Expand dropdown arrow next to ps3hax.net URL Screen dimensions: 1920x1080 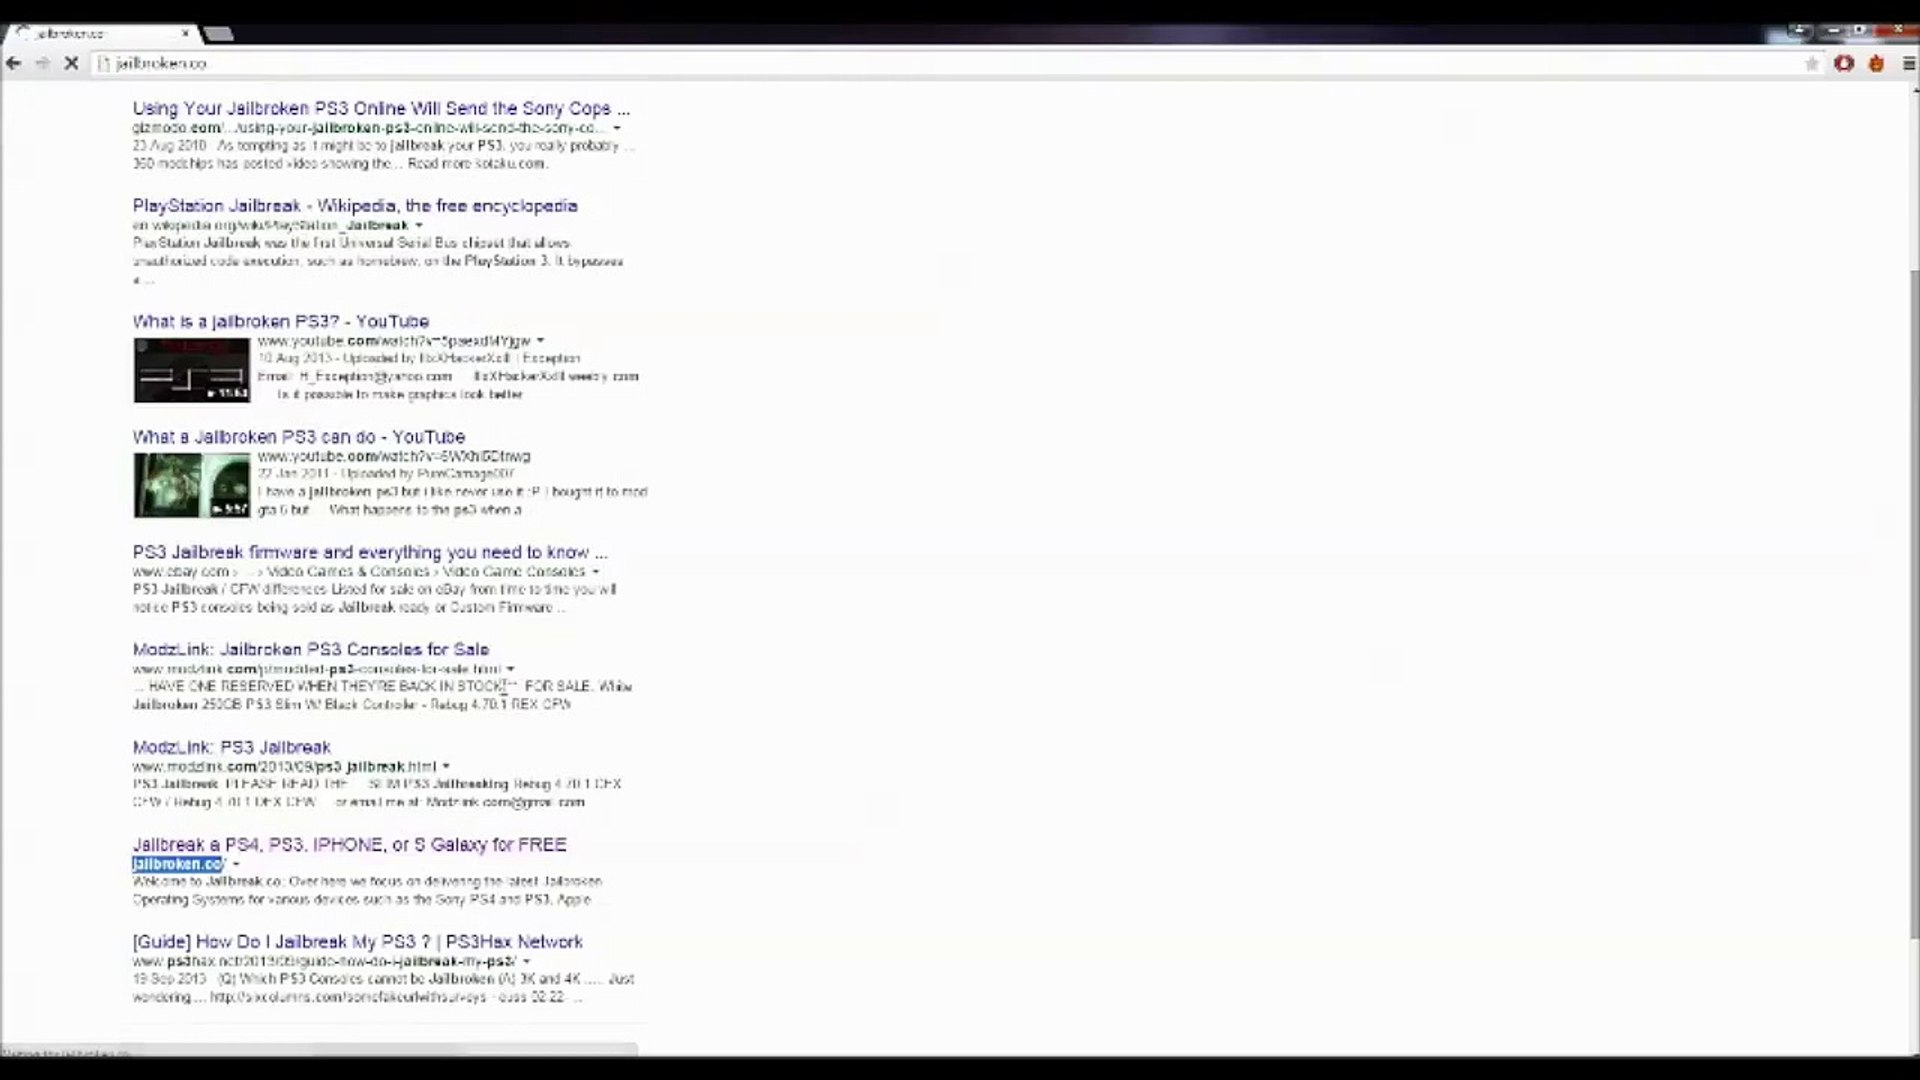pos(526,962)
